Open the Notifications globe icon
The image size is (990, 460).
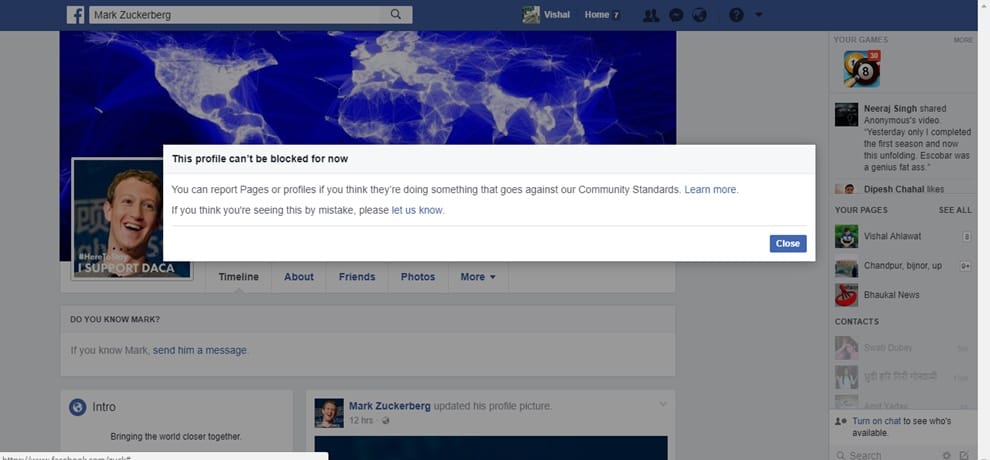click(x=699, y=15)
